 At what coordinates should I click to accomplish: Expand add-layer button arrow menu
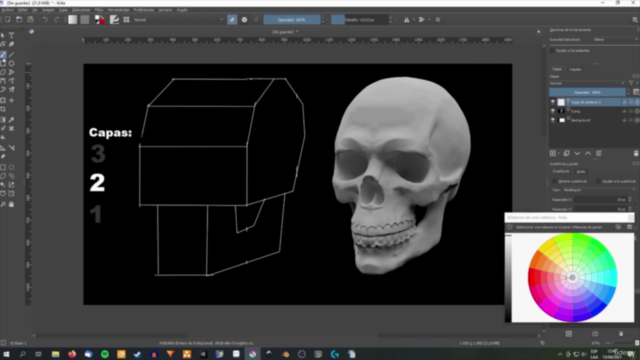click(558, 153)
